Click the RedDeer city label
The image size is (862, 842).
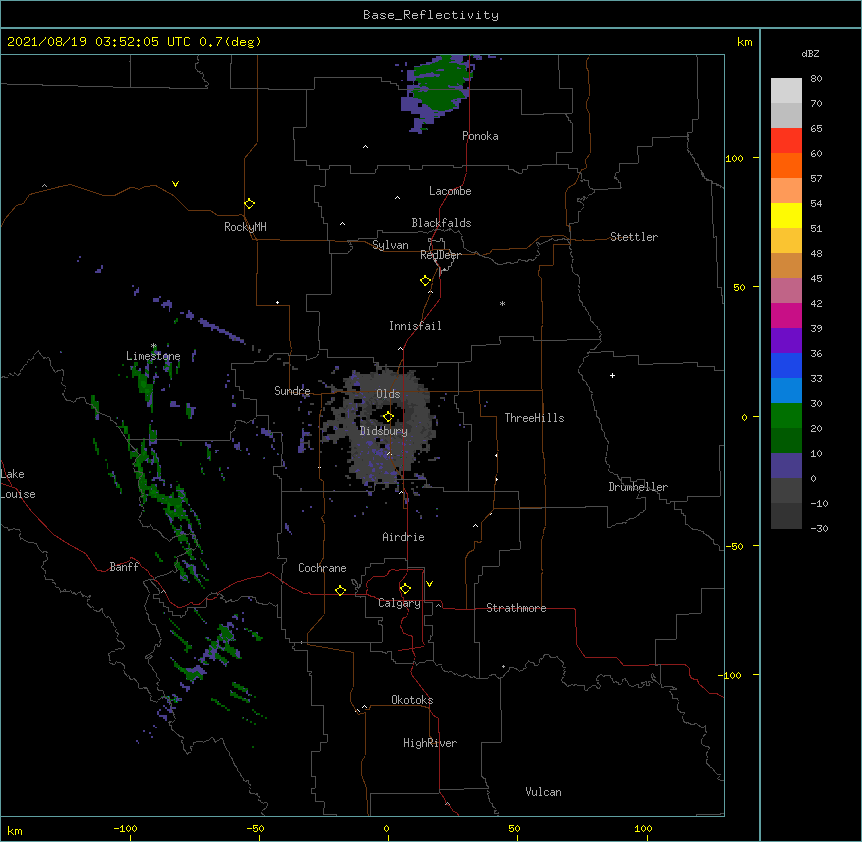[440, 255]
